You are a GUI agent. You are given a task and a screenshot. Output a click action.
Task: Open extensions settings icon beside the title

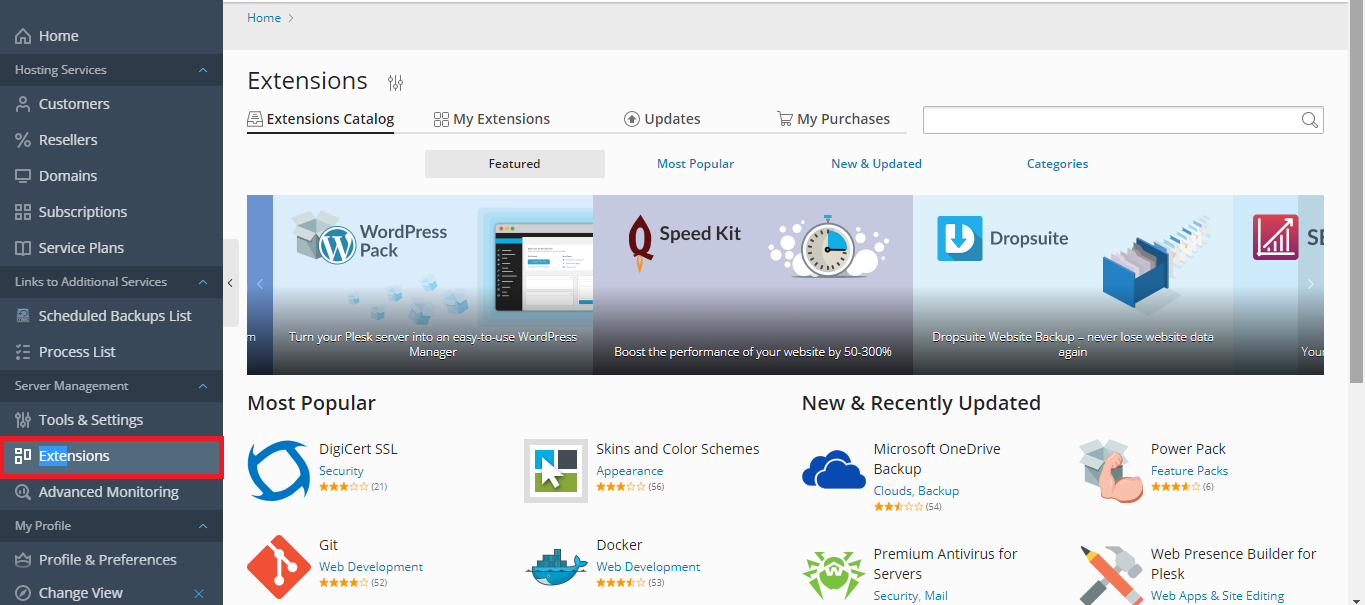tap(395, 83)
